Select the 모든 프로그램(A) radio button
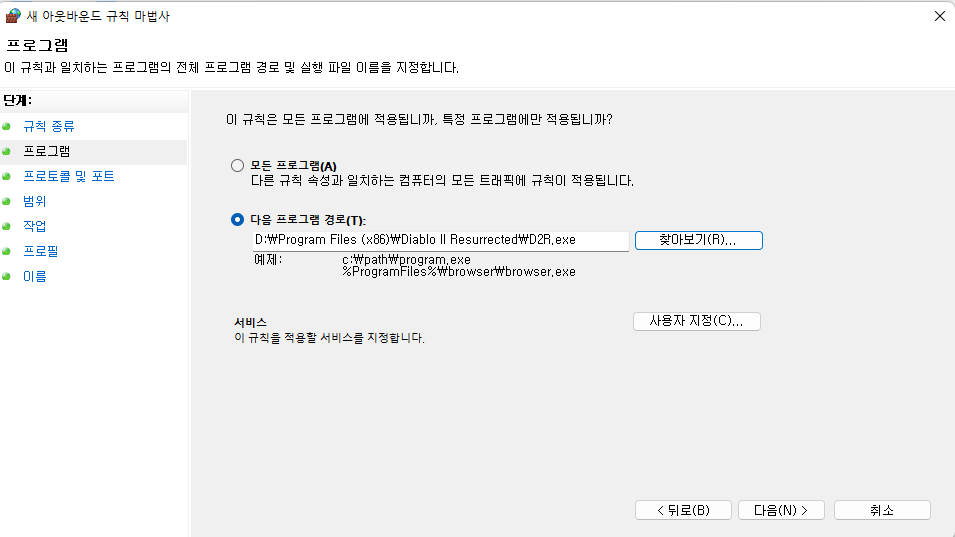The image size is (955, 537). 238,166
